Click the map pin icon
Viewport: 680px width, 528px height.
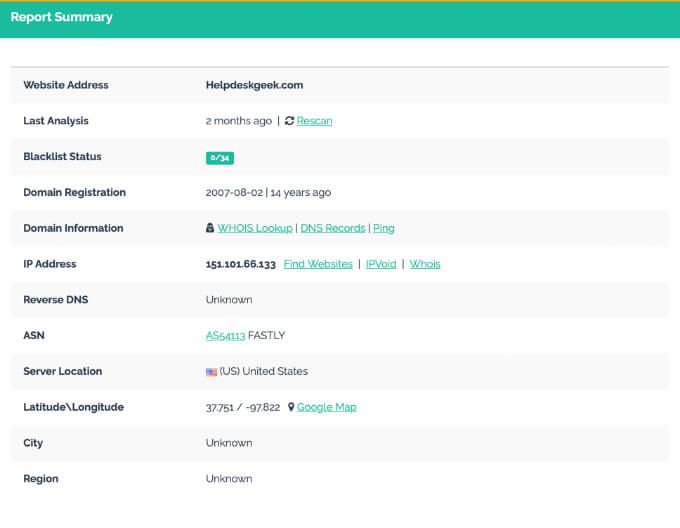coord(291,407)
